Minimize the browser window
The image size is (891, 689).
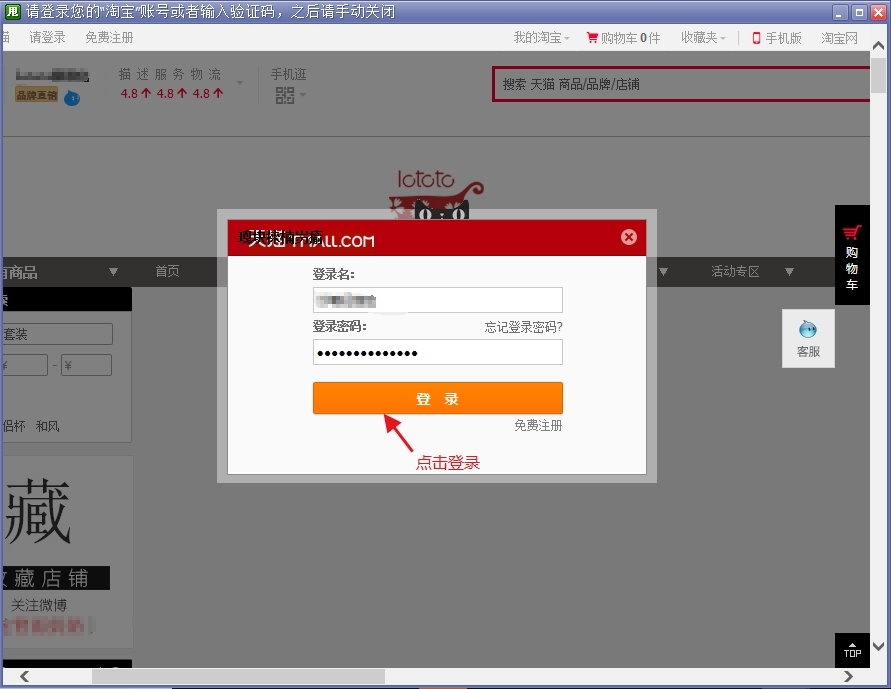click(840, 12)
